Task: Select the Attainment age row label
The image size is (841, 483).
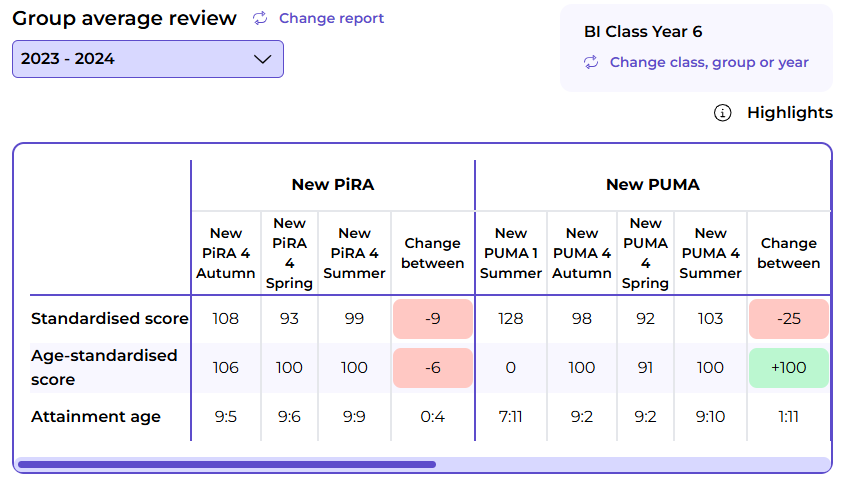Action: [x=96, y=417]
